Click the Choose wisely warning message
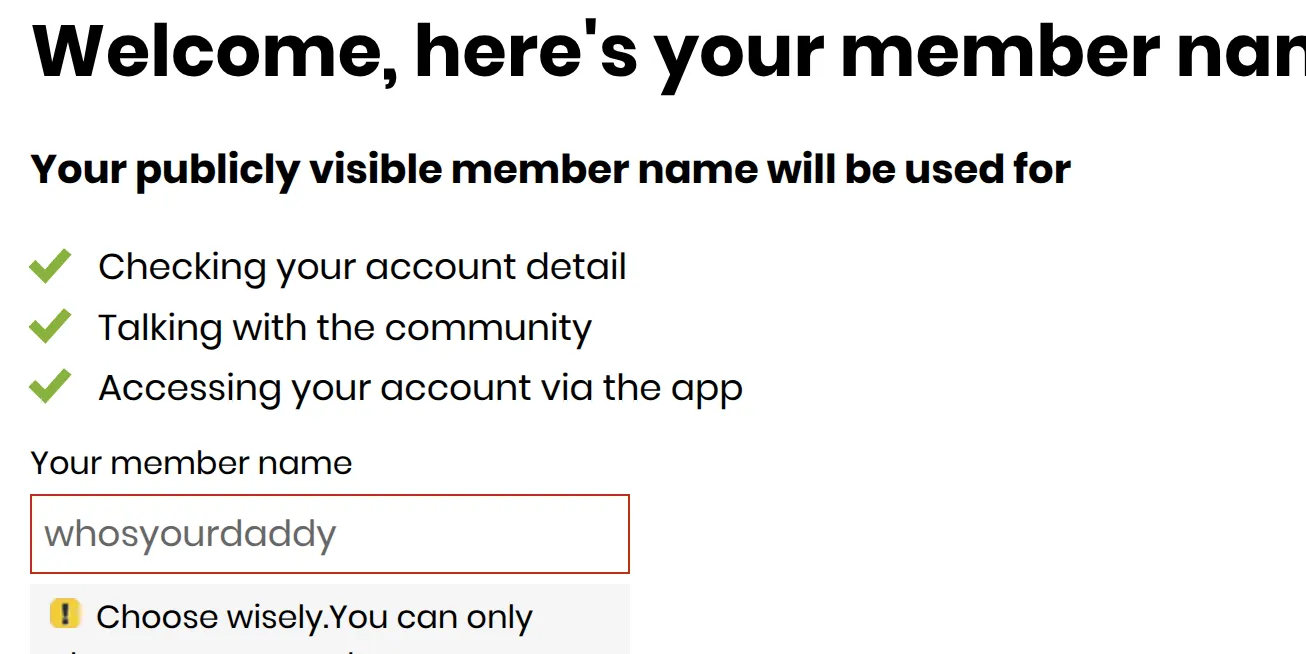The image size is (1306, 654). [x=315, y=617]
